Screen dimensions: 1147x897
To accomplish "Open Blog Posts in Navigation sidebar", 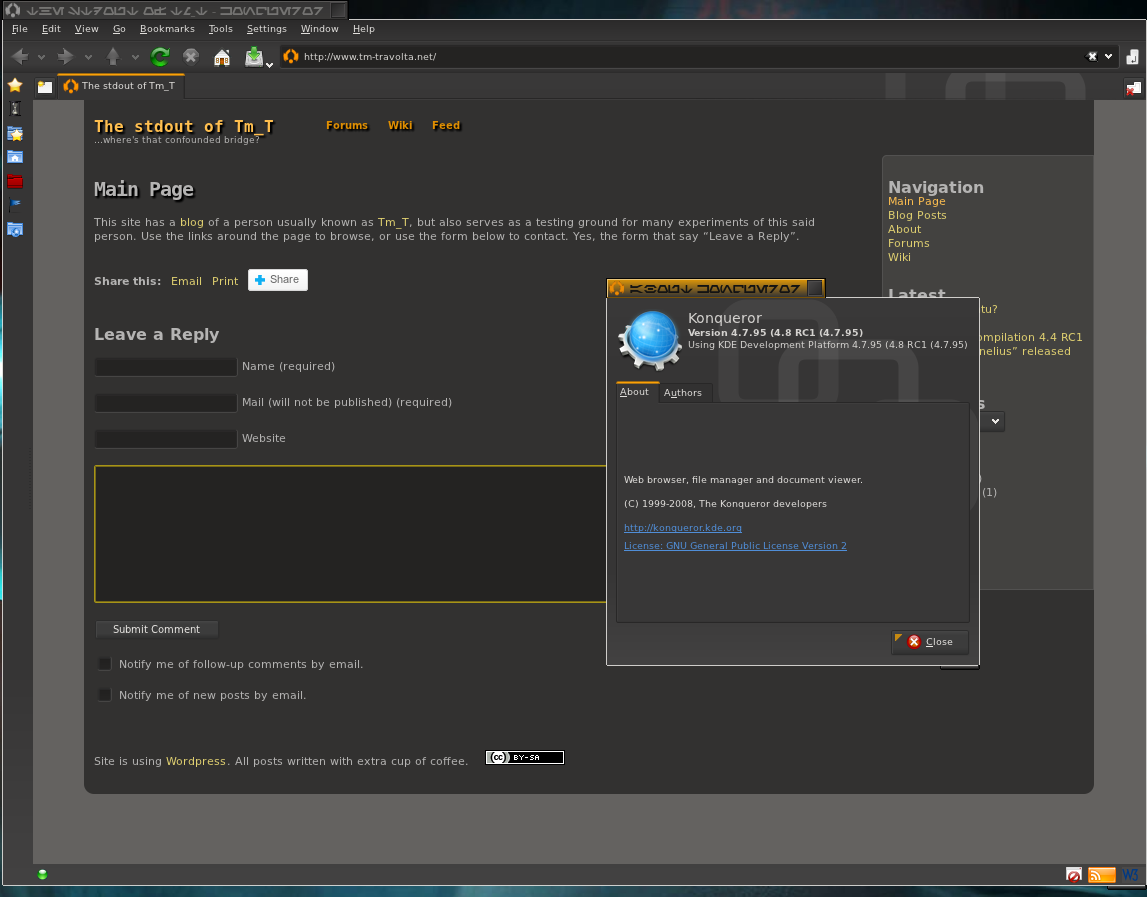I will pos(917,215).
